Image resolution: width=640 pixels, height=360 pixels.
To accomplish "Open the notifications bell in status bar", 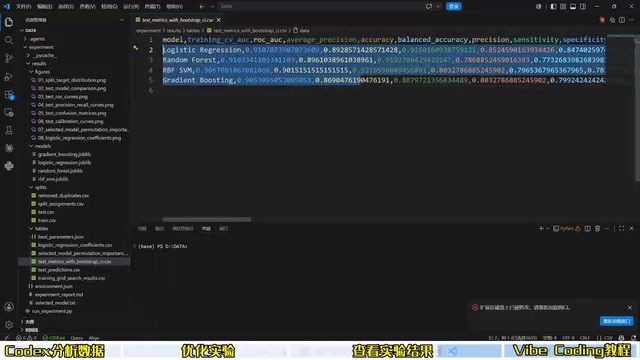I will pyautogui.click(x=633, y=338).
